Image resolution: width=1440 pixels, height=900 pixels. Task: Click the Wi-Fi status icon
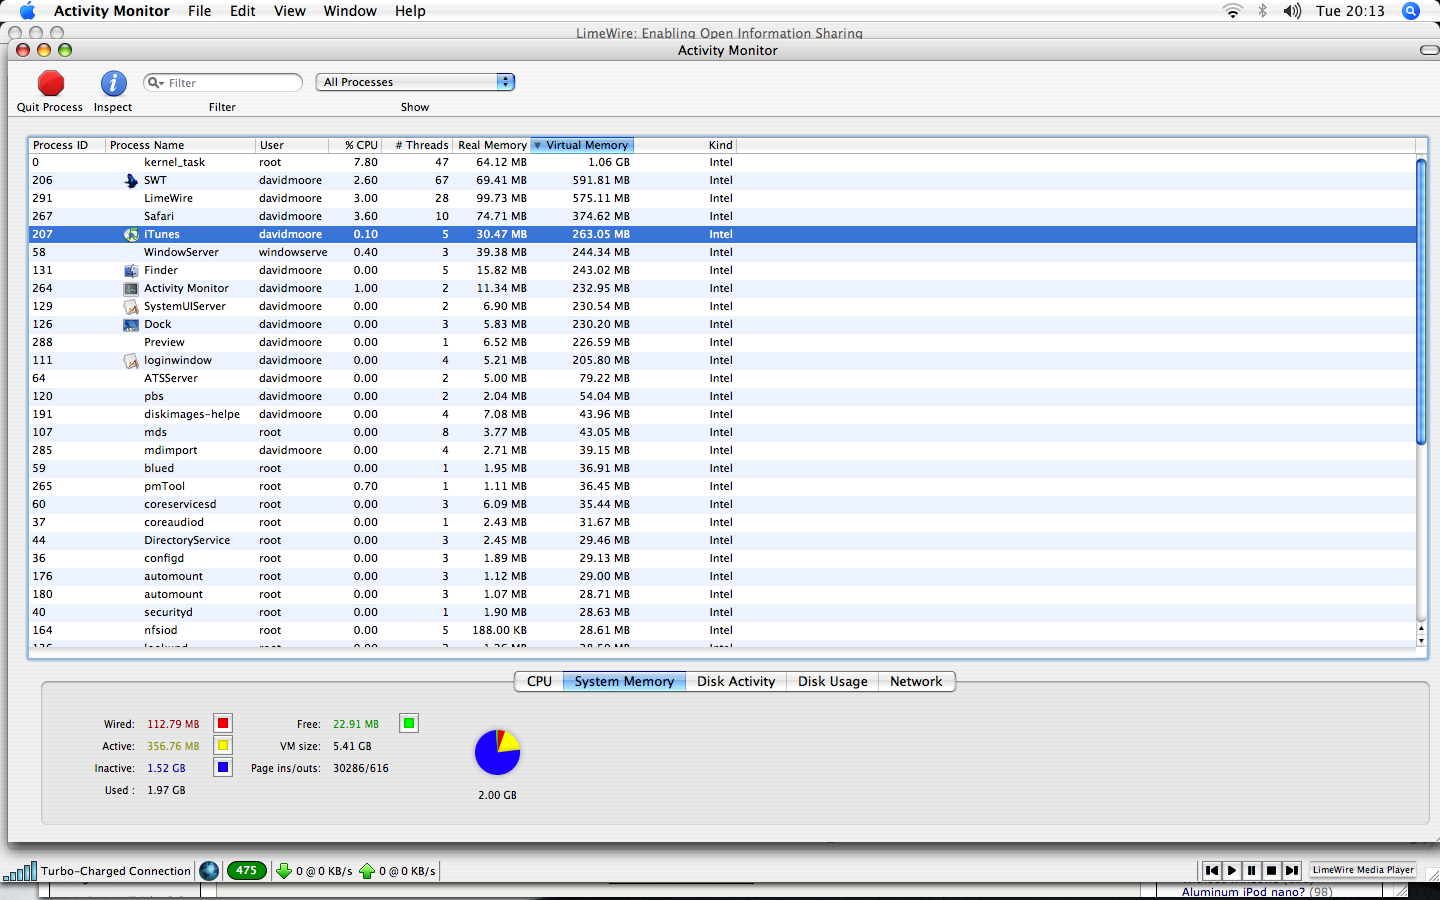[x=1232, y=11]
